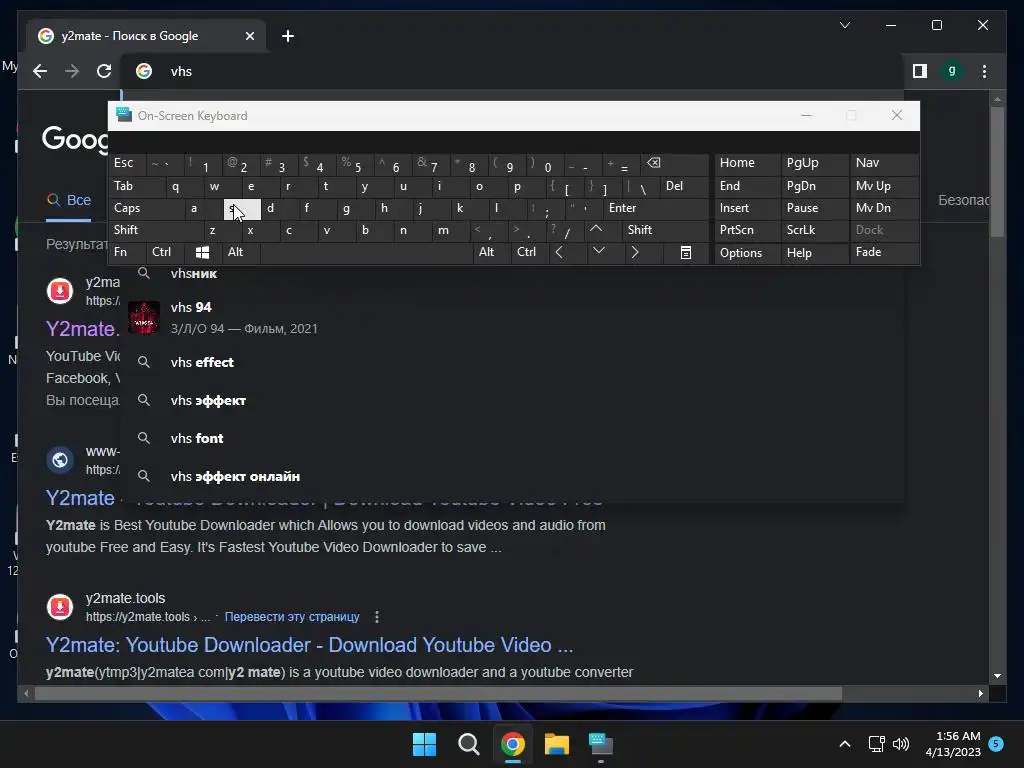Toggle ScrLk key on keyboard
The height and width of the screenshot is (768, 1024).
(x=814, y=230)
